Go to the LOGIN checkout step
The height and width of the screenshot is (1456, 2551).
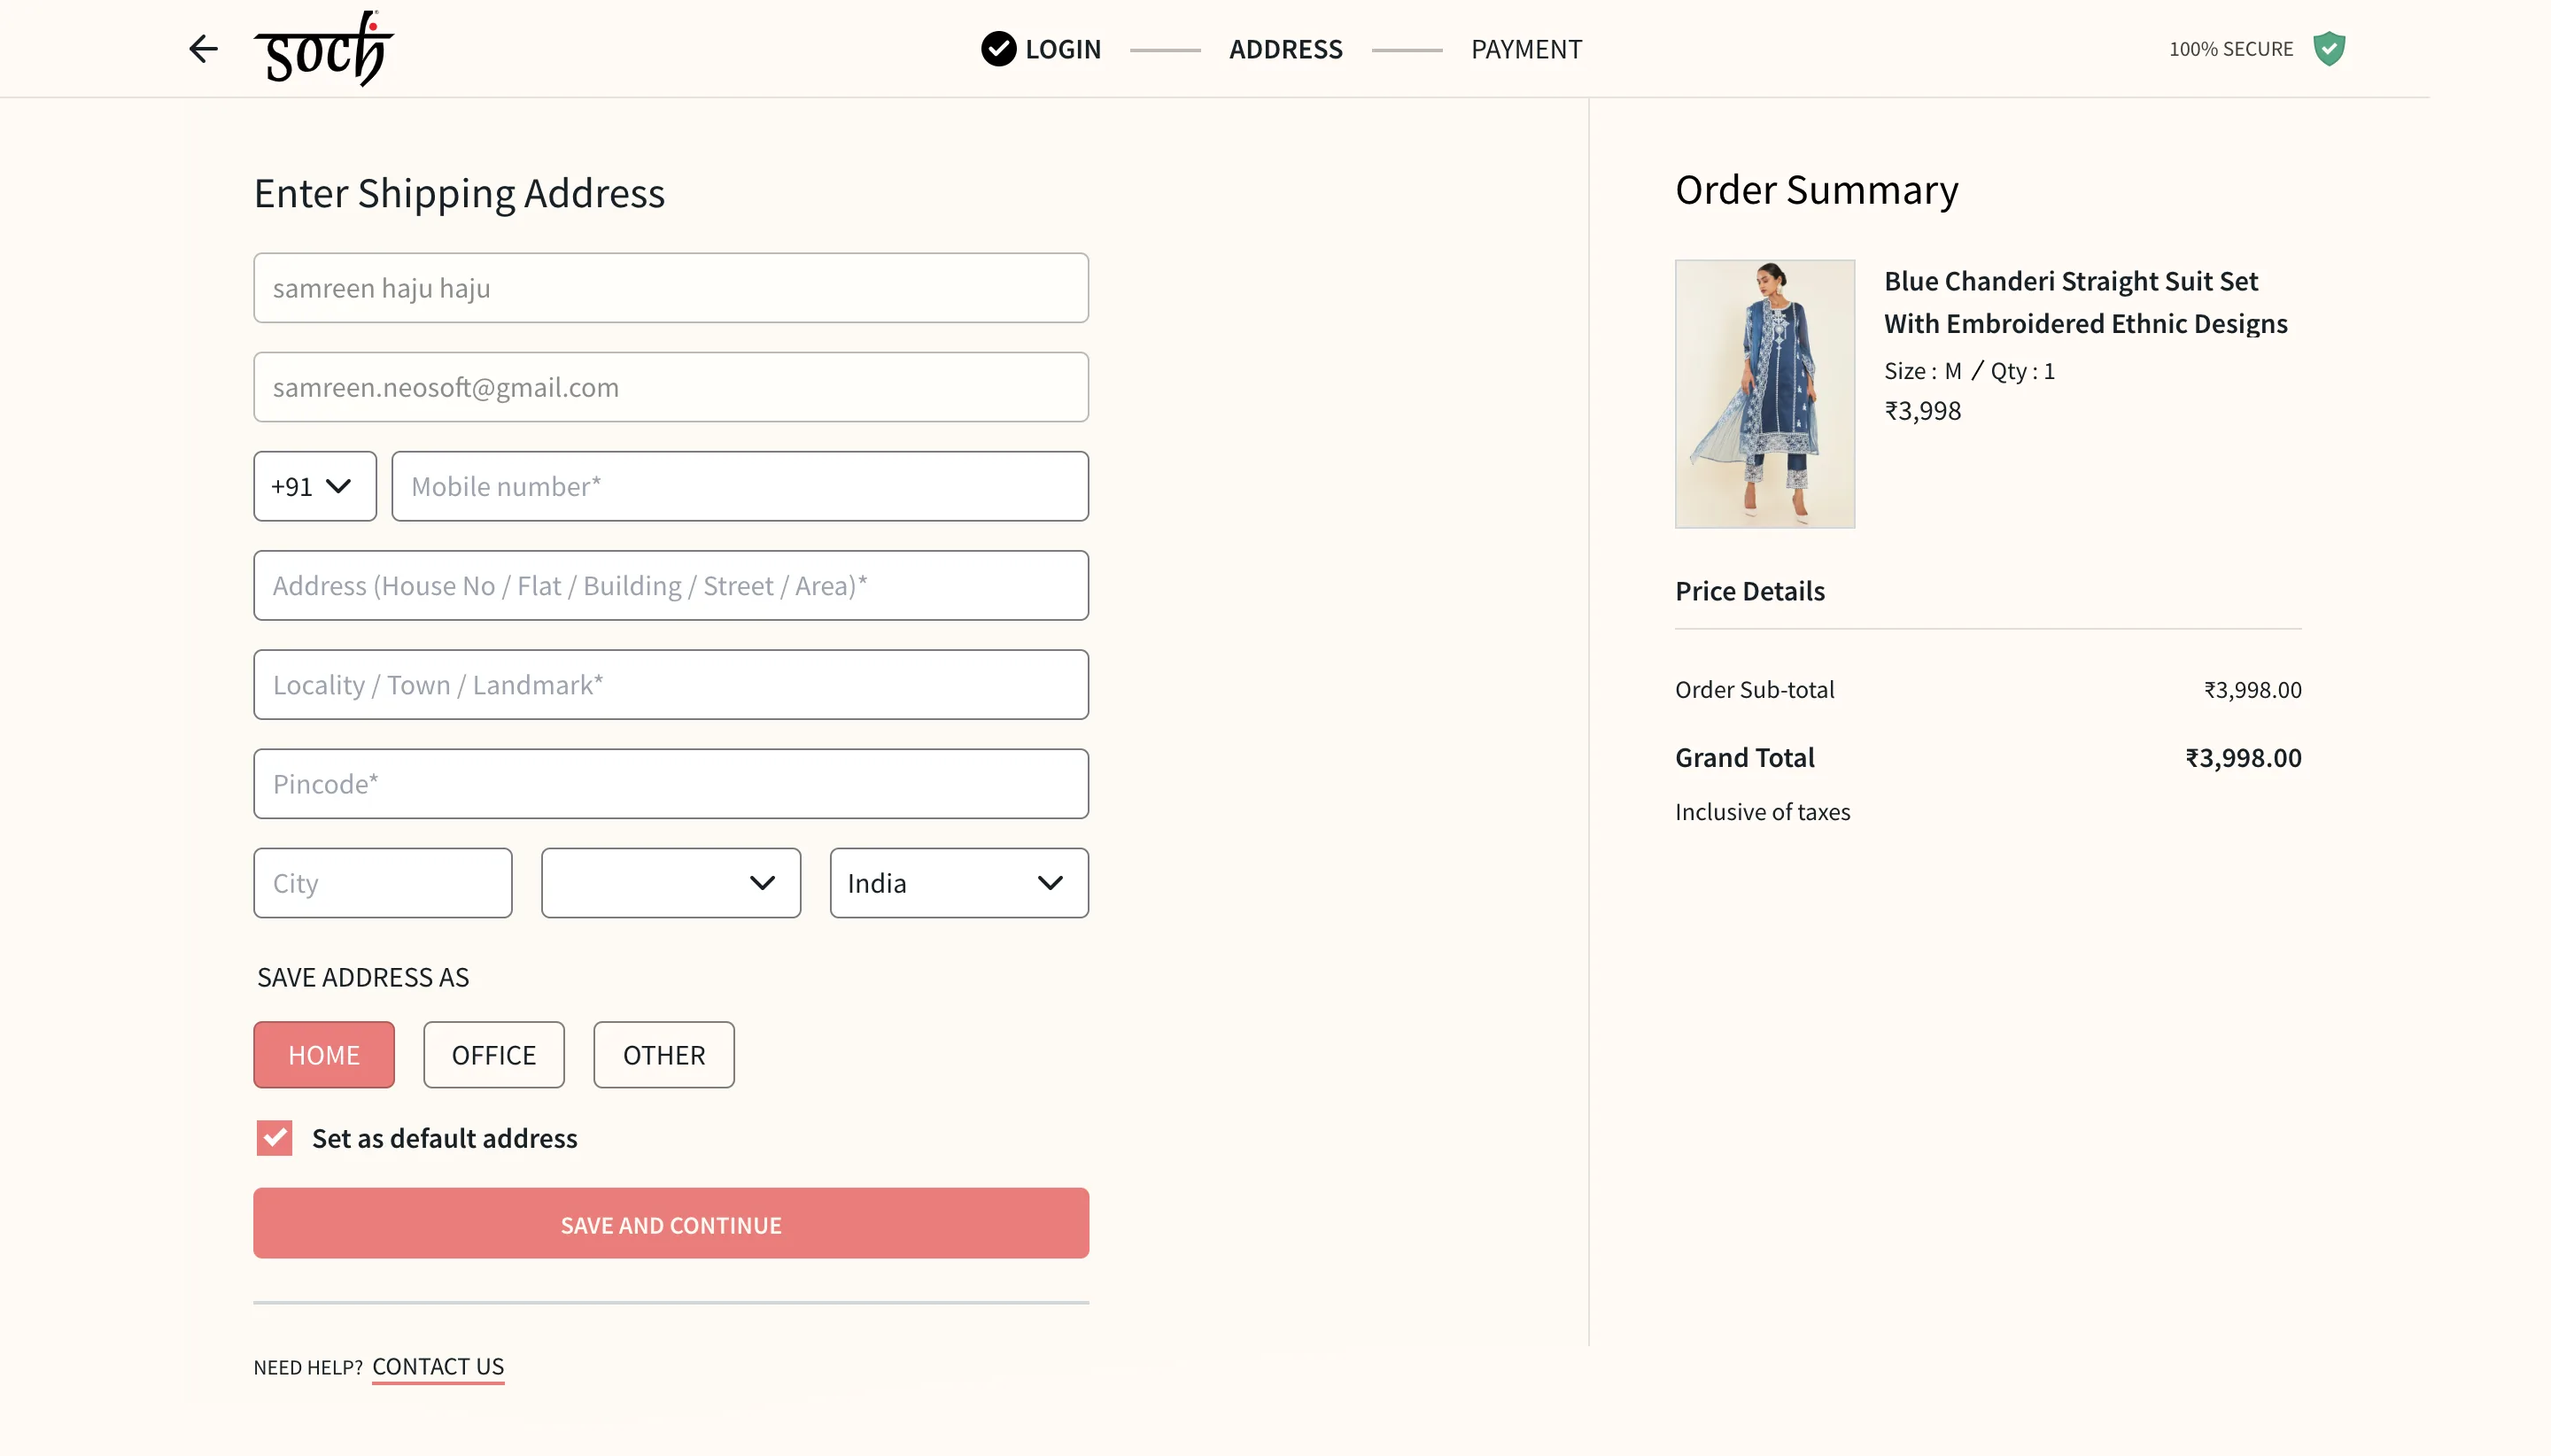click(x=1062, y=49)
